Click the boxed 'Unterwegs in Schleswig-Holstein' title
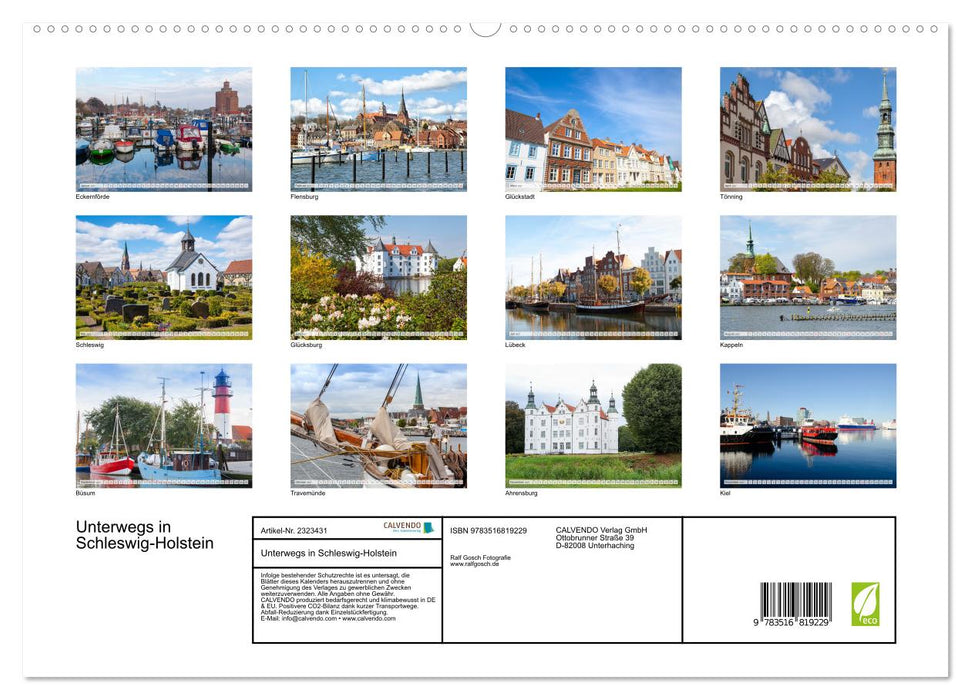The image size is (971, 700). pyautogui.click(x=329, y=553)
